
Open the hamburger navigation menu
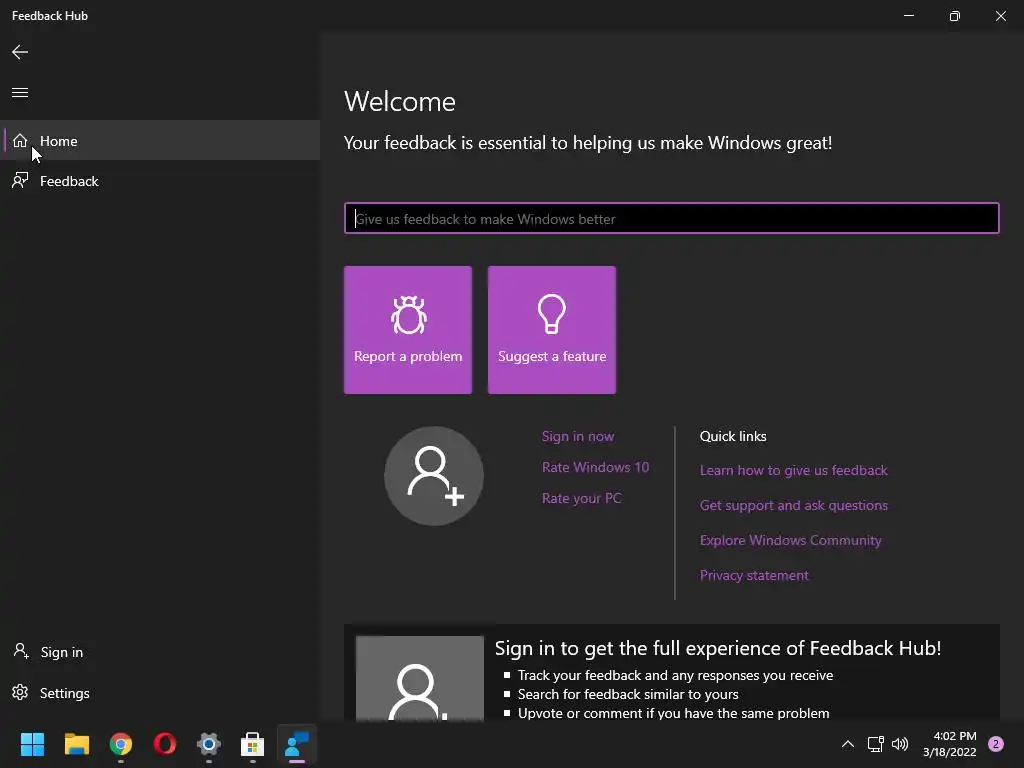(x=20, y=92)
